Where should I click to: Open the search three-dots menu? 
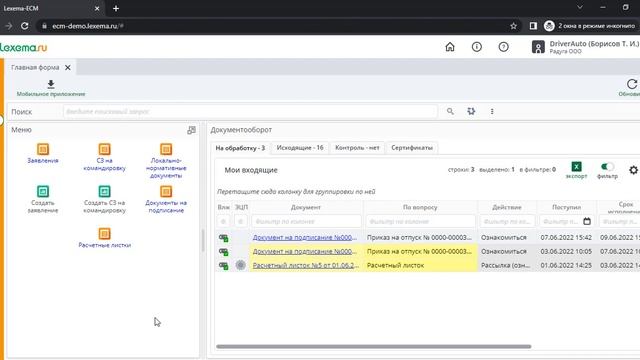pos(492,111)
